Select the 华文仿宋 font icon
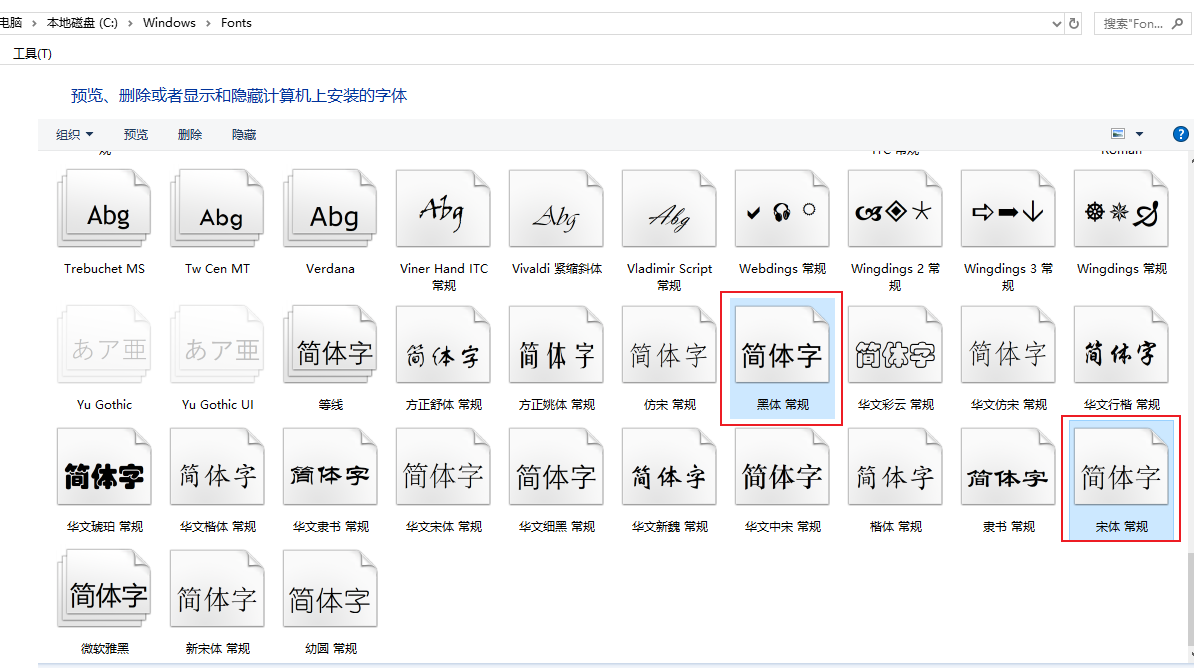 (x=1007, y=345)
